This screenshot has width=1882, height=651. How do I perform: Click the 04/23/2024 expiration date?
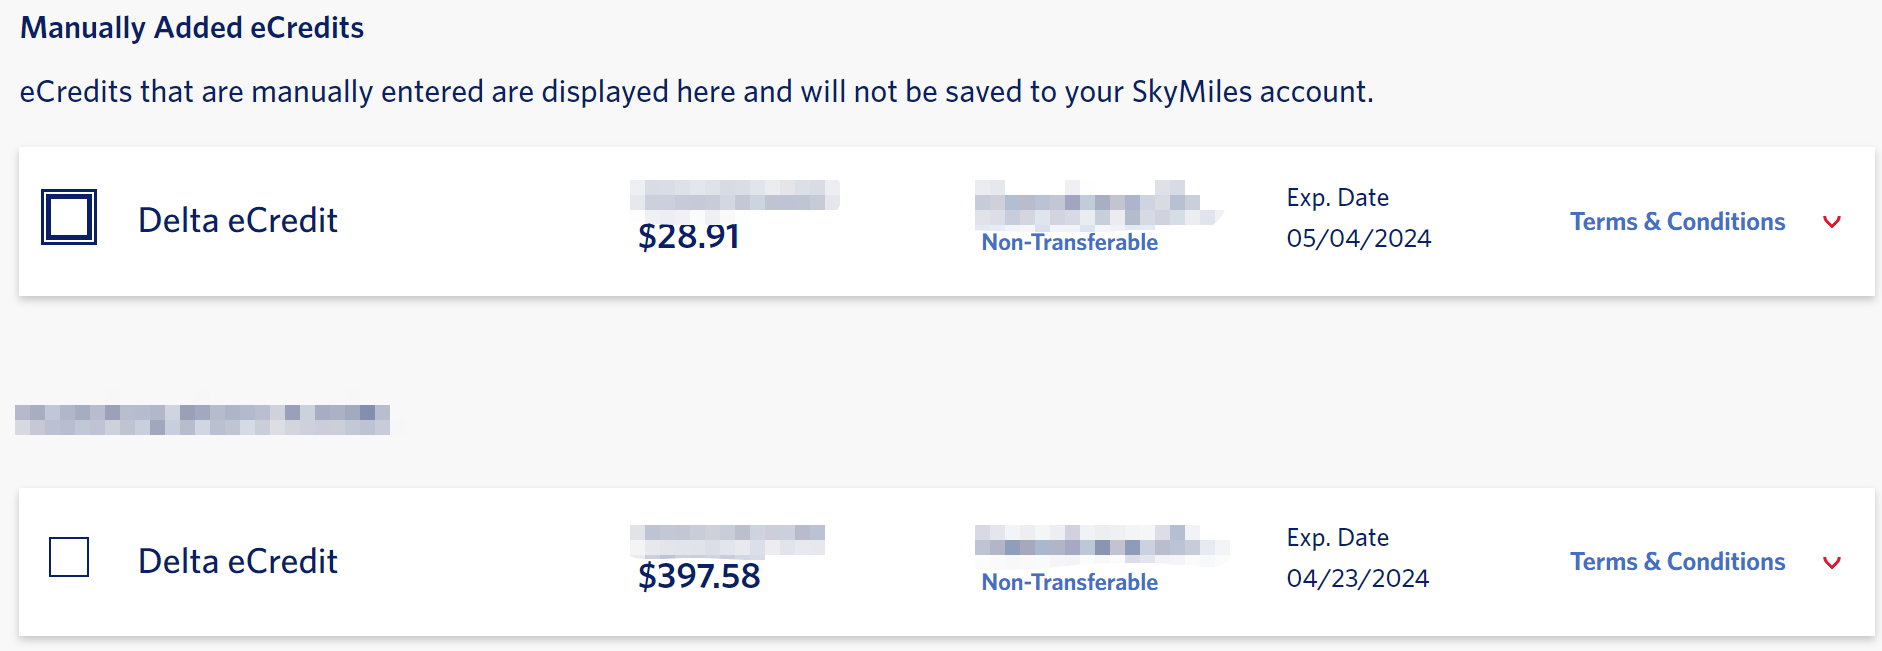[1357, 578]
